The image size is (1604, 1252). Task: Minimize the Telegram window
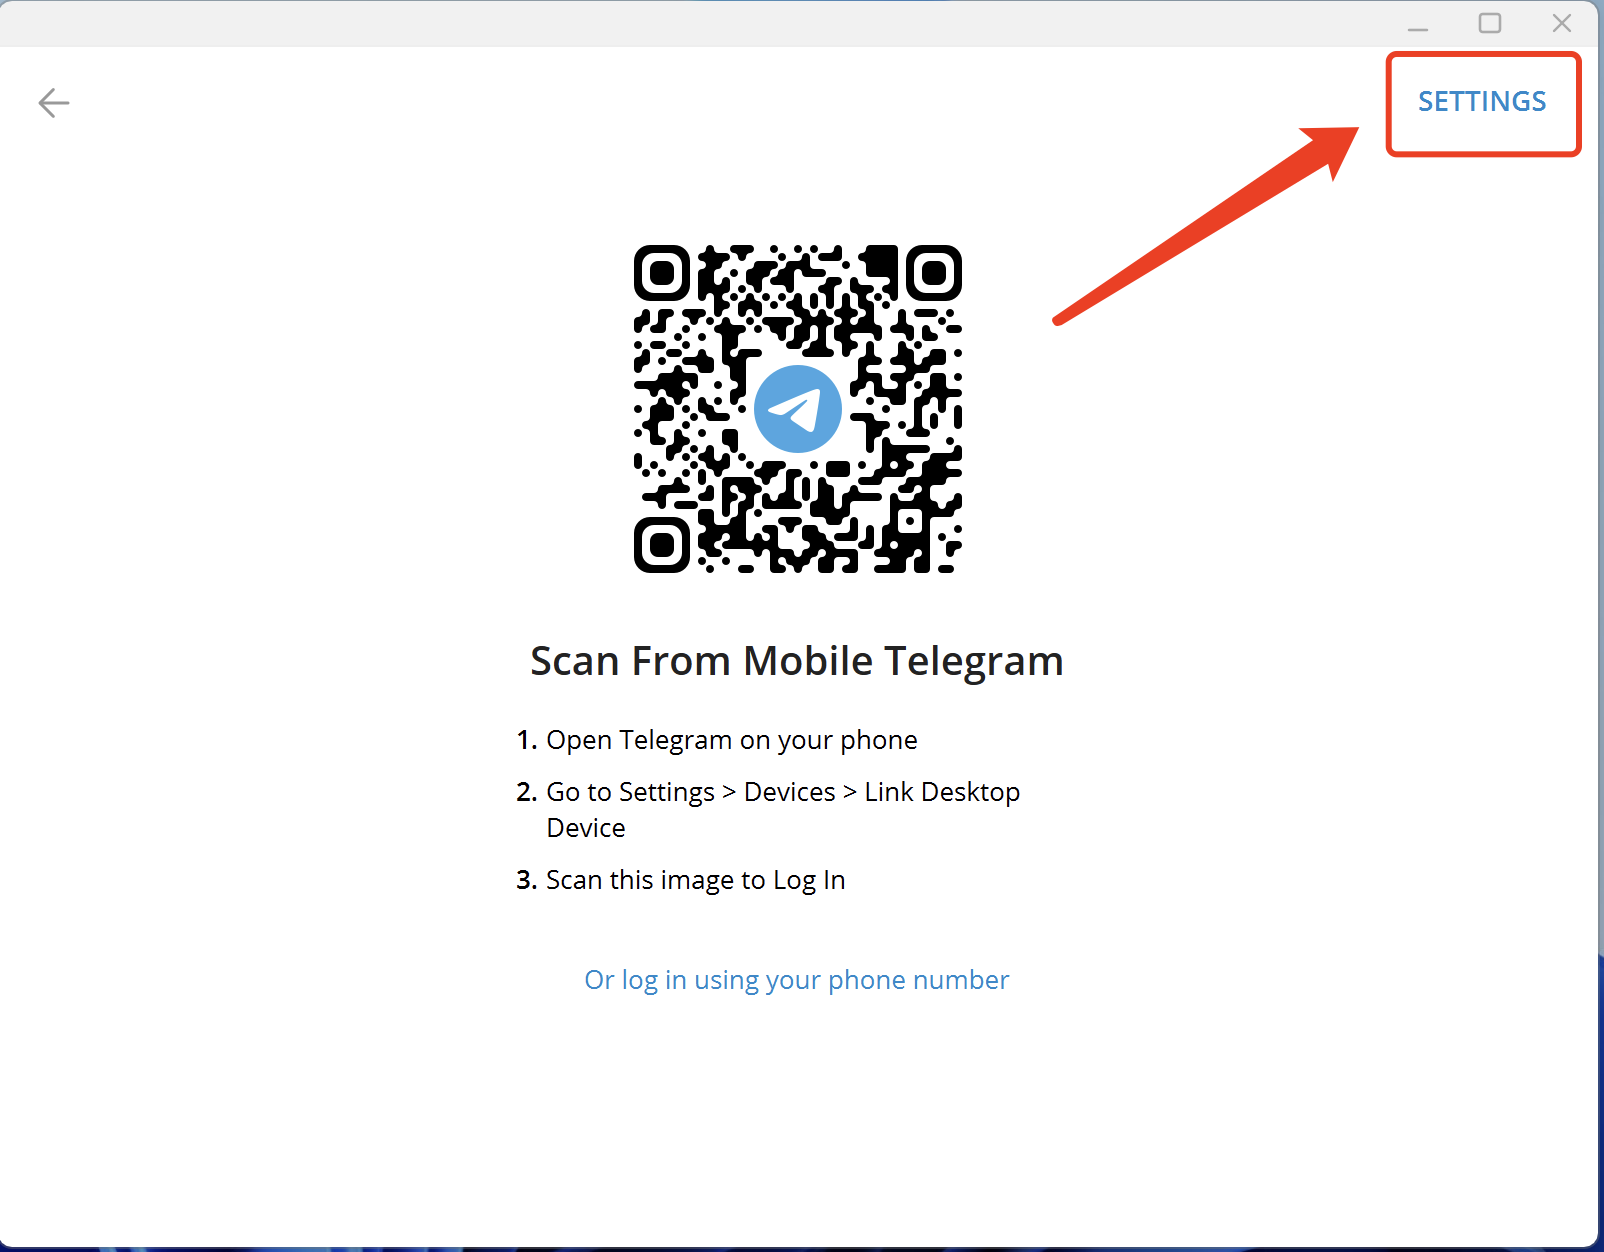tap(1417, 24)
